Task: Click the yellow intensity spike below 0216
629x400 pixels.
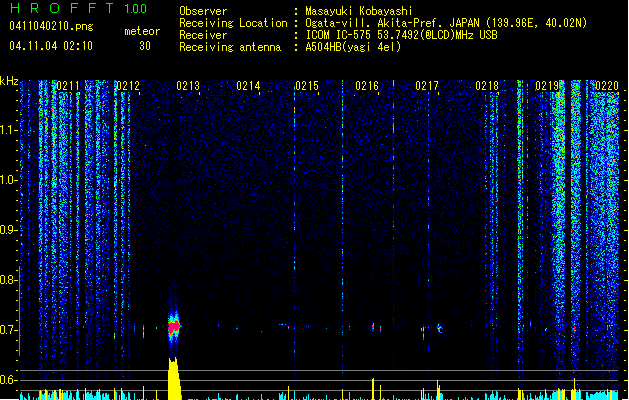Action: pos(373,389)
